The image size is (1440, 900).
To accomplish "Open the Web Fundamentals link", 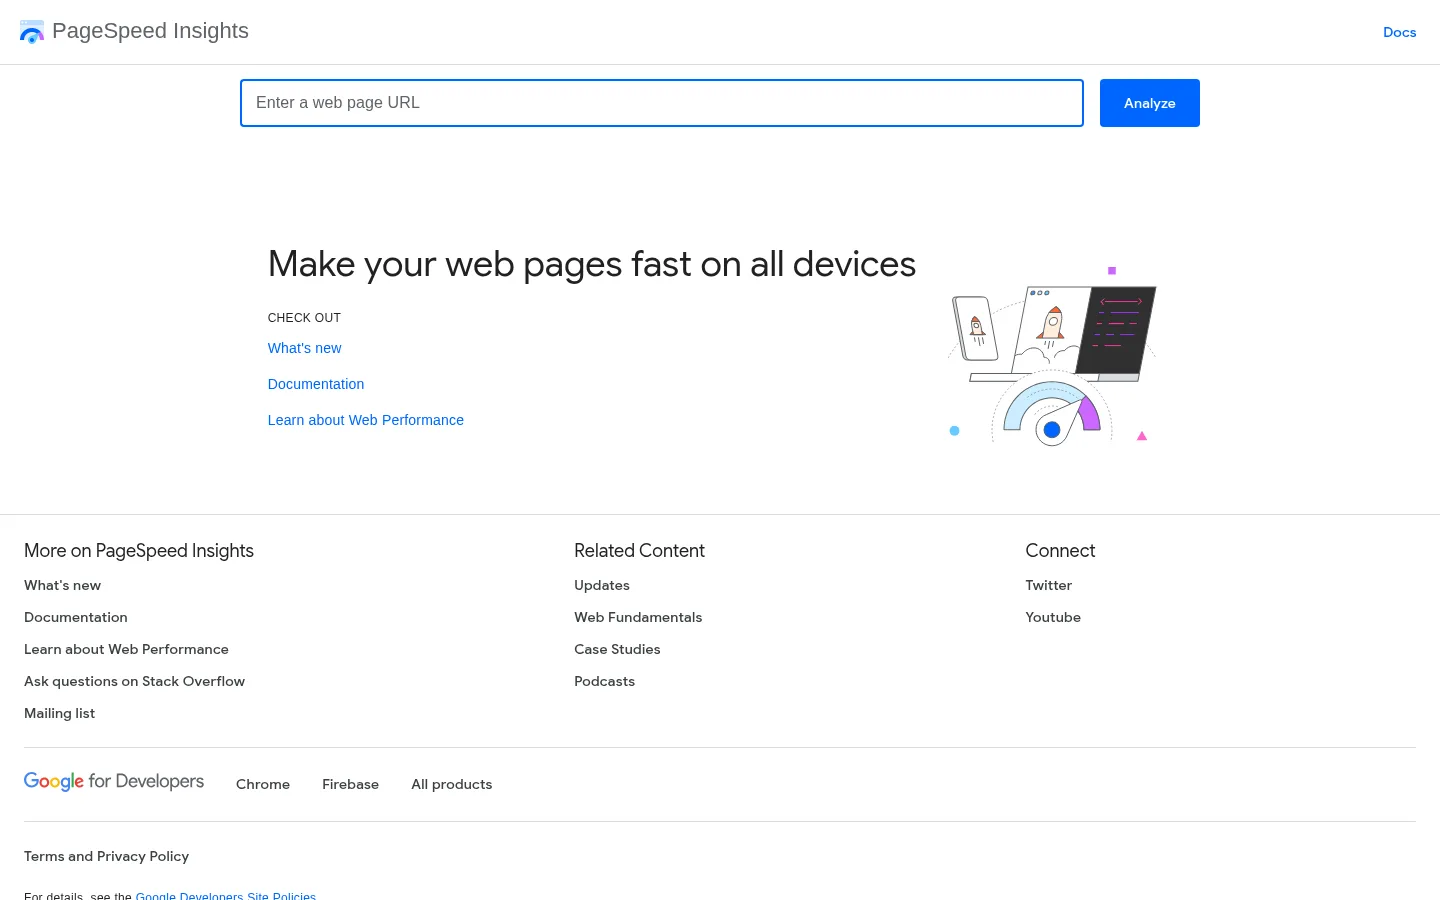I will tap(638, 617).
